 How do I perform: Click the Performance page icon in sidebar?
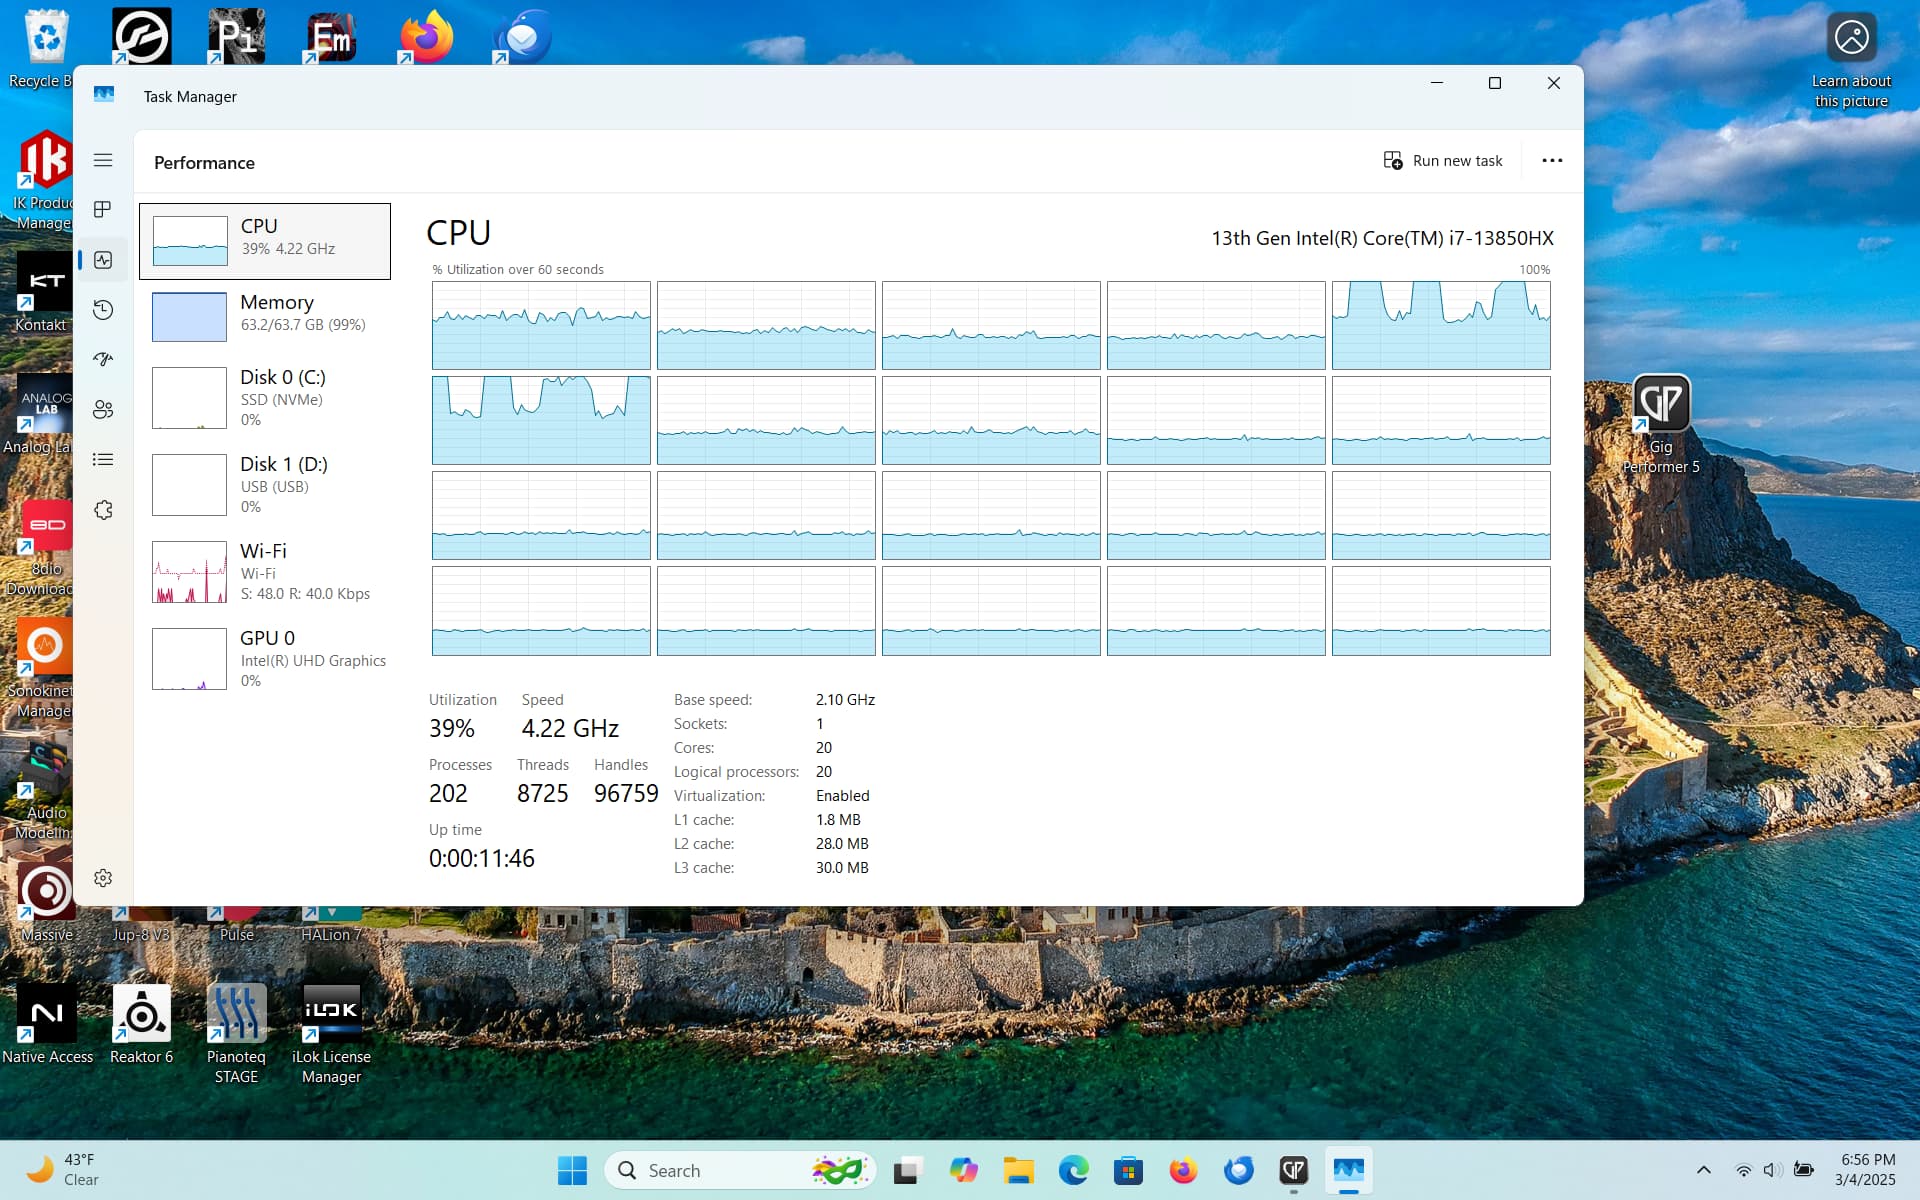103,260
